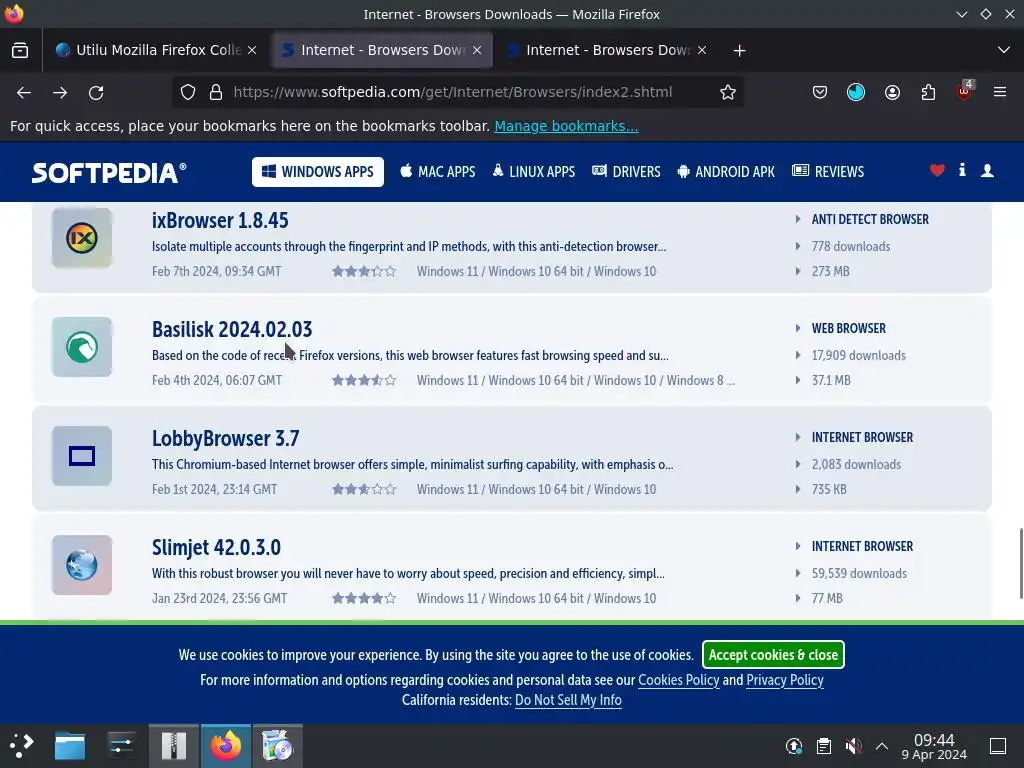This screenshot has width=1024, height=768.
Task: Open the Firefox account icon
Action: point(892,93)
